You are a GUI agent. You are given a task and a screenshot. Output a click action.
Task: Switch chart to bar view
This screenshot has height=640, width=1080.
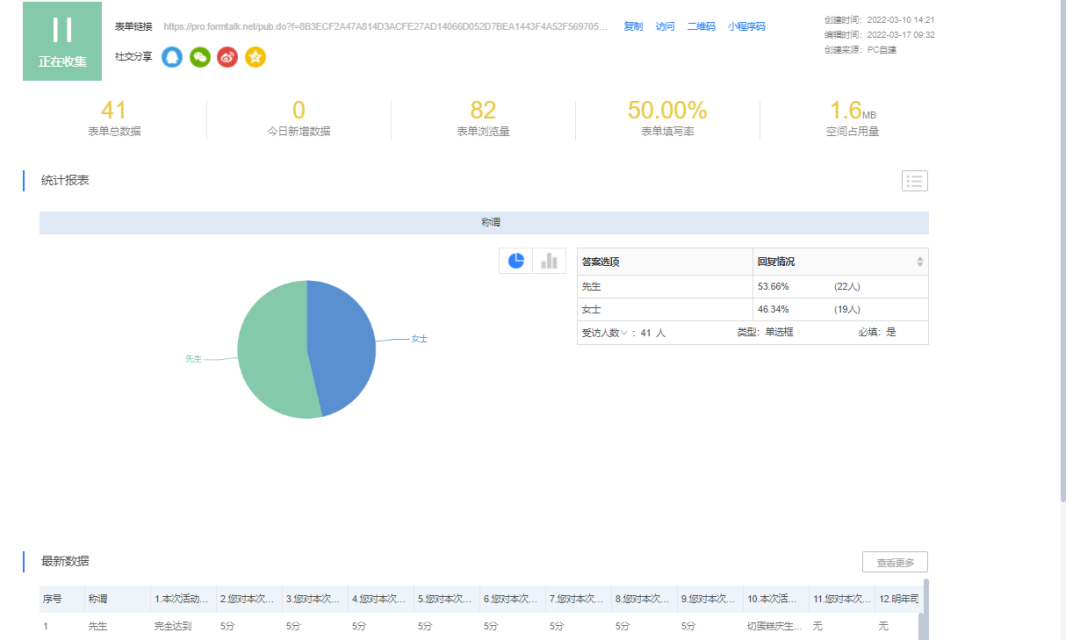click(549, 261)
